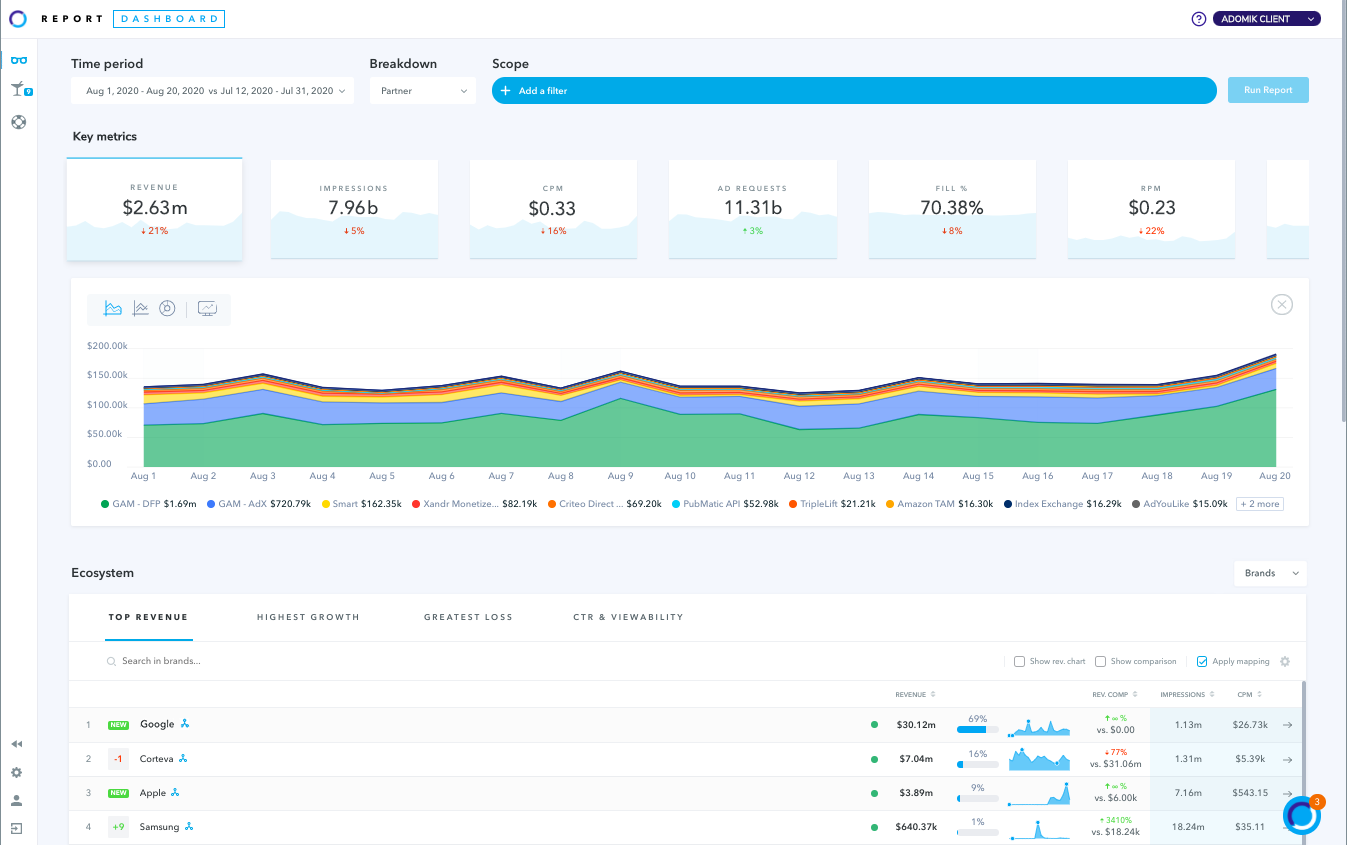Click Run Report button
The width and height of the screenshot is (1347, 845).
[x=1268, y=90]
